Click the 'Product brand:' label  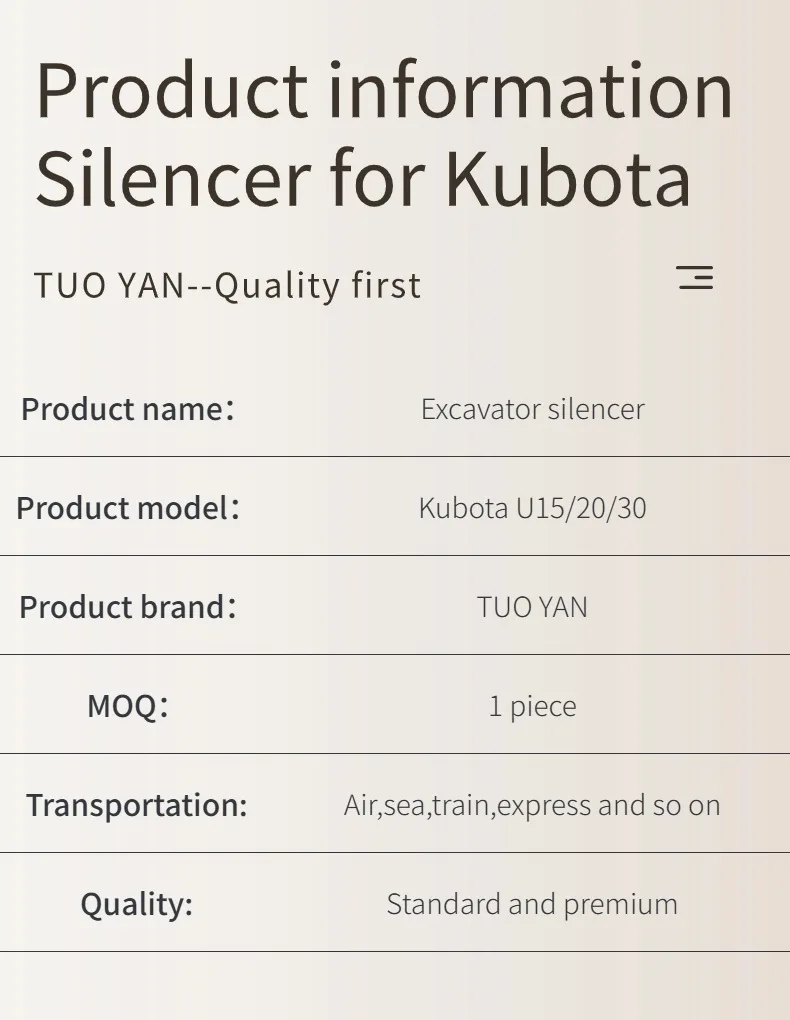click(127, 607)
